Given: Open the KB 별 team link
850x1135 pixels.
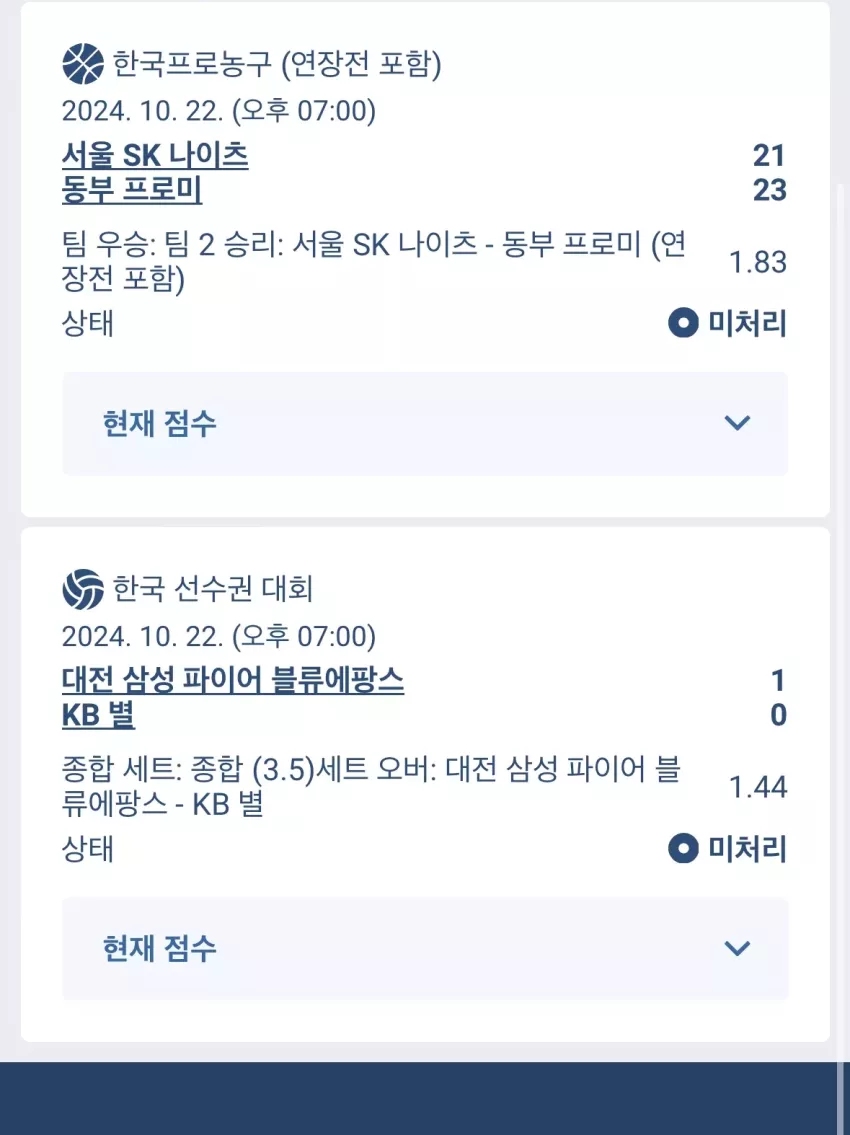Looking at the screenshot, I should pos(98,715).
